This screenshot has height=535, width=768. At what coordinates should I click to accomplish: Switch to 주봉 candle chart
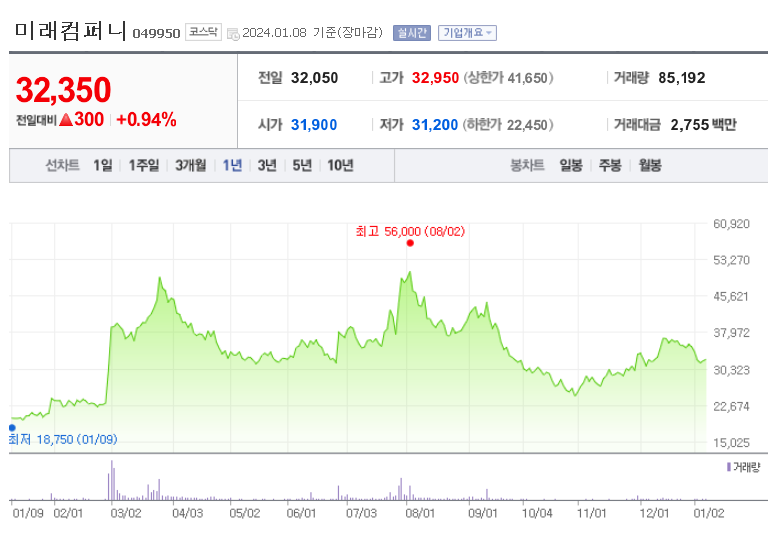coord(610,166)
